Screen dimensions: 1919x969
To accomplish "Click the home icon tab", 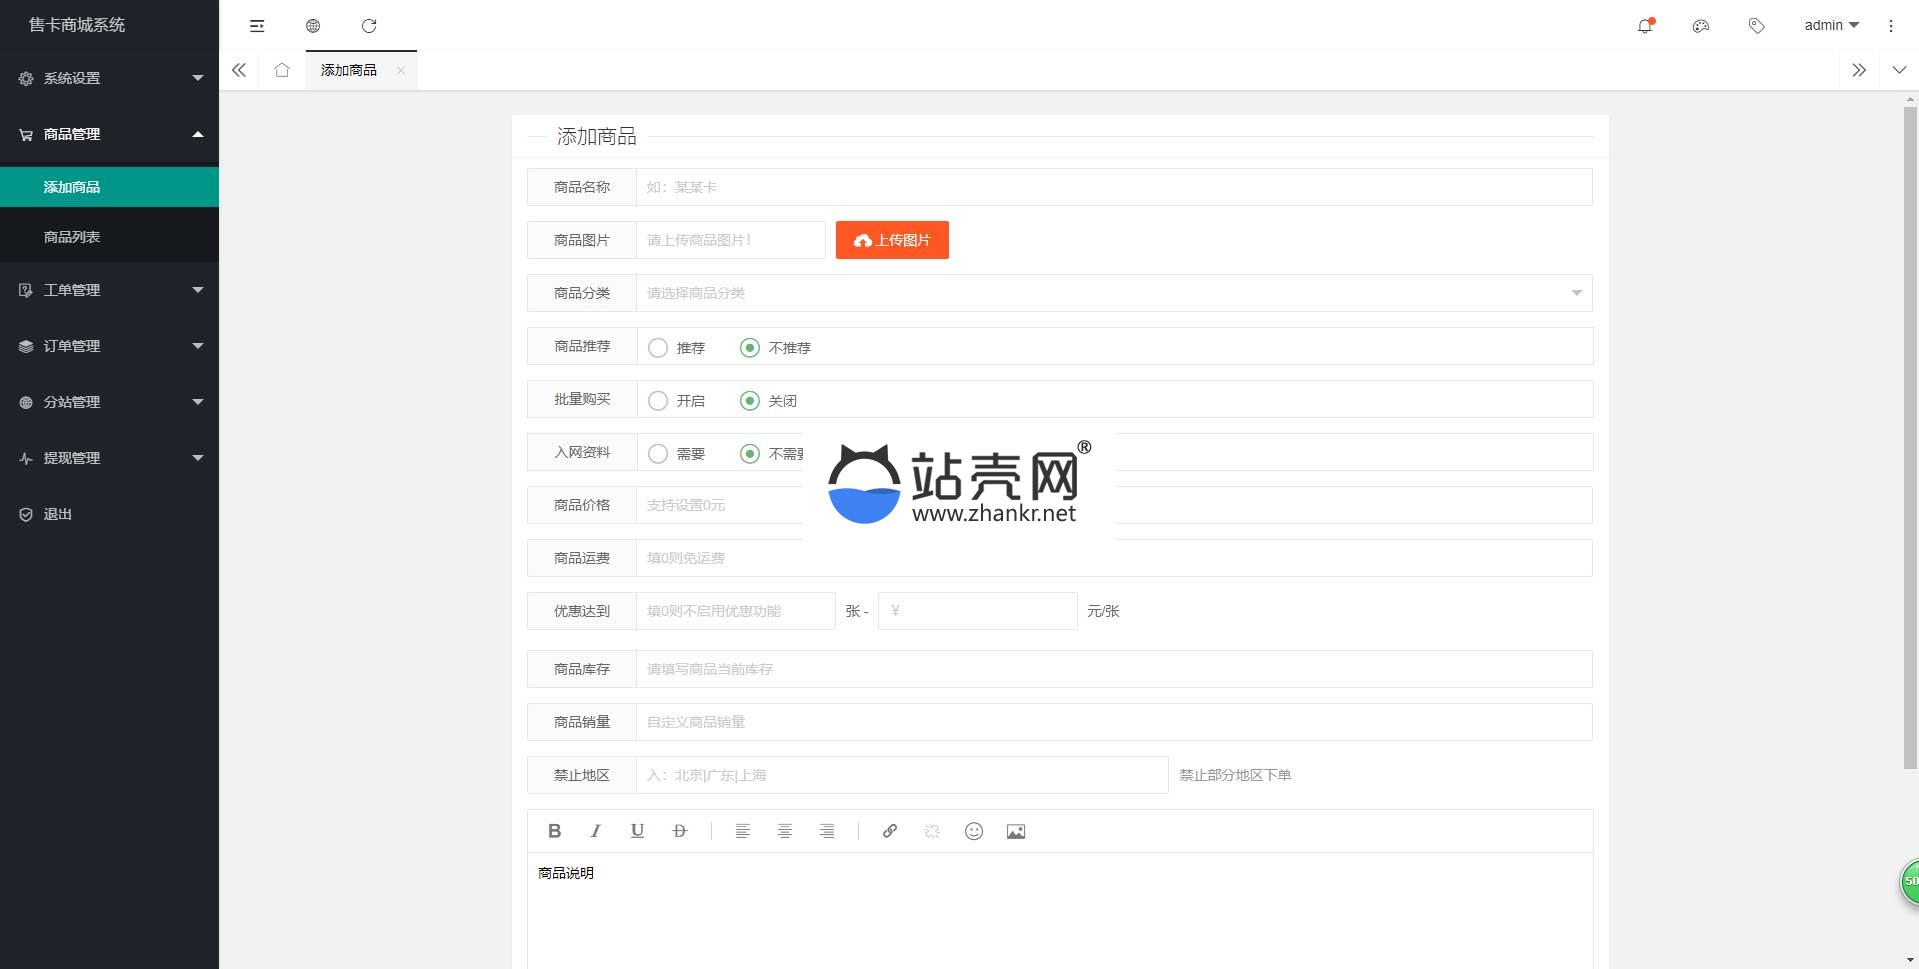I will (282, 70).
